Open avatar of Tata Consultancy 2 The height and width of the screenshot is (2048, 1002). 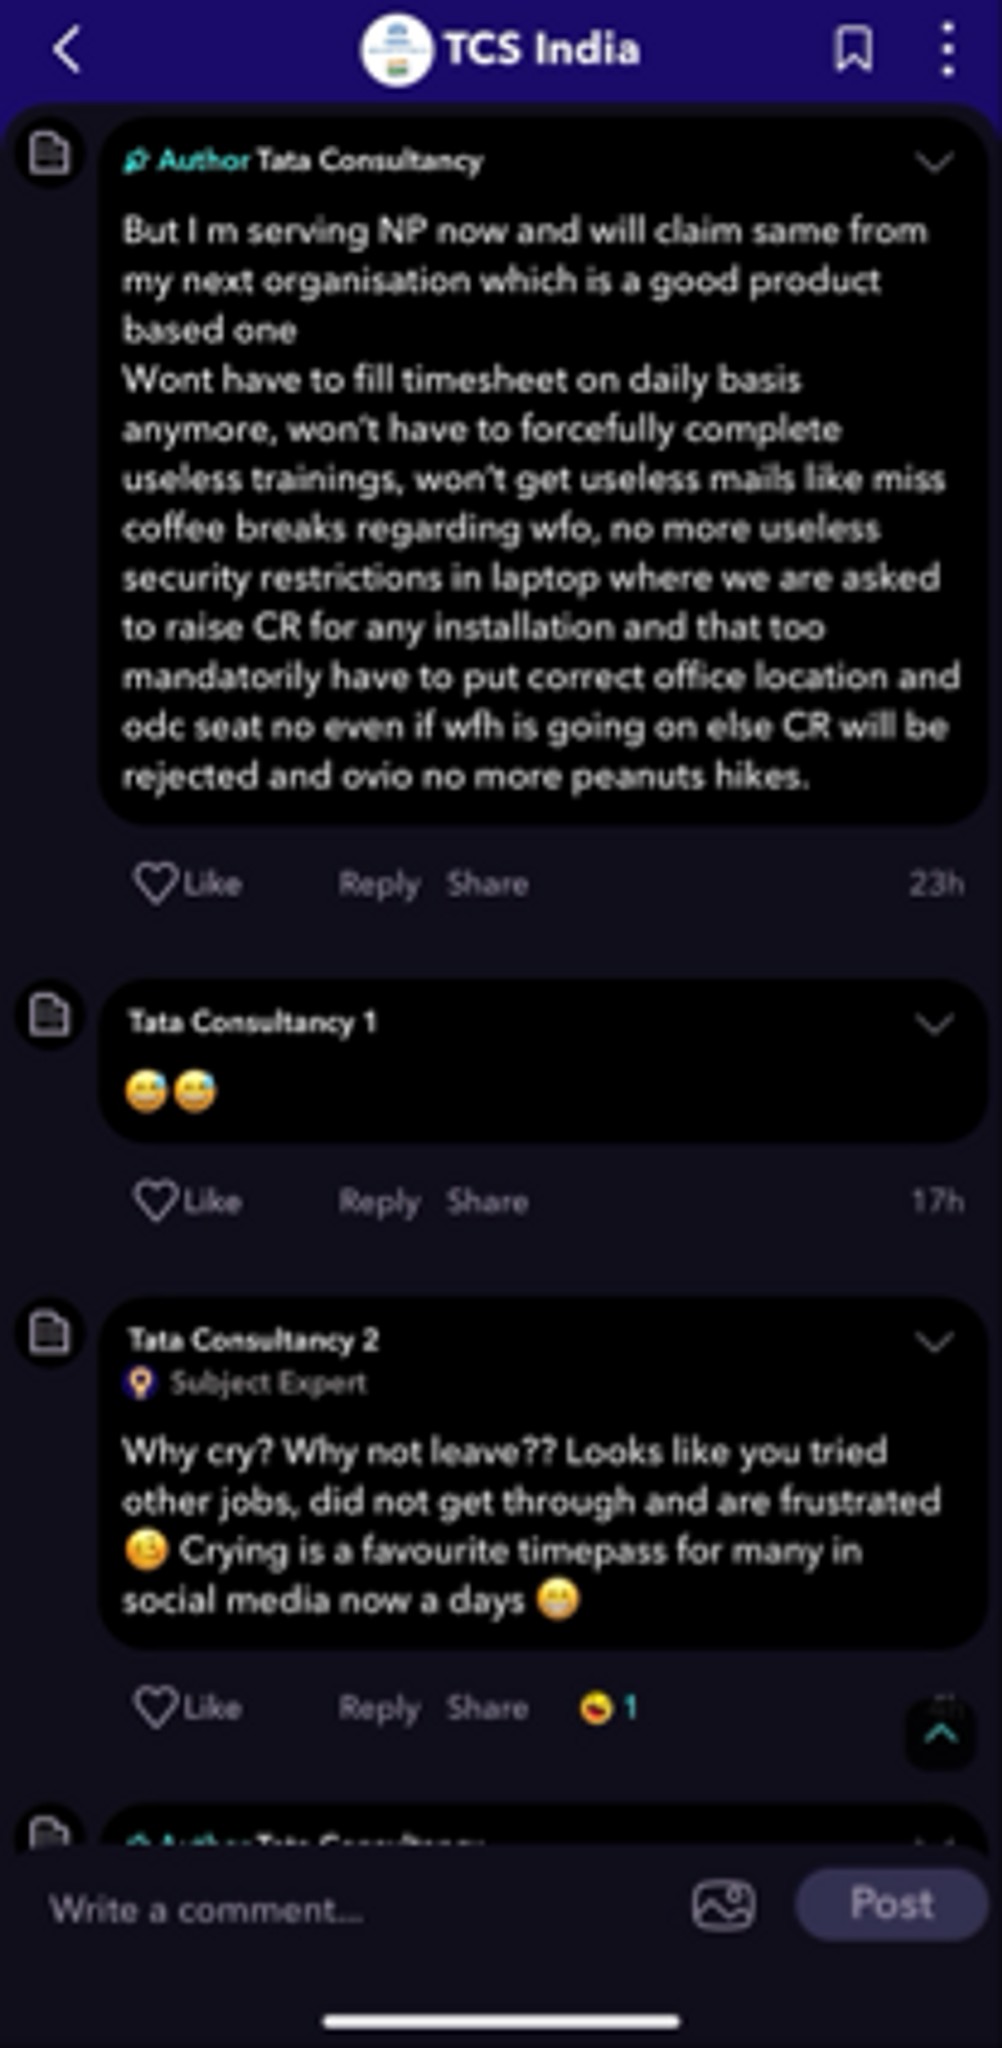tap(49, 1333)
